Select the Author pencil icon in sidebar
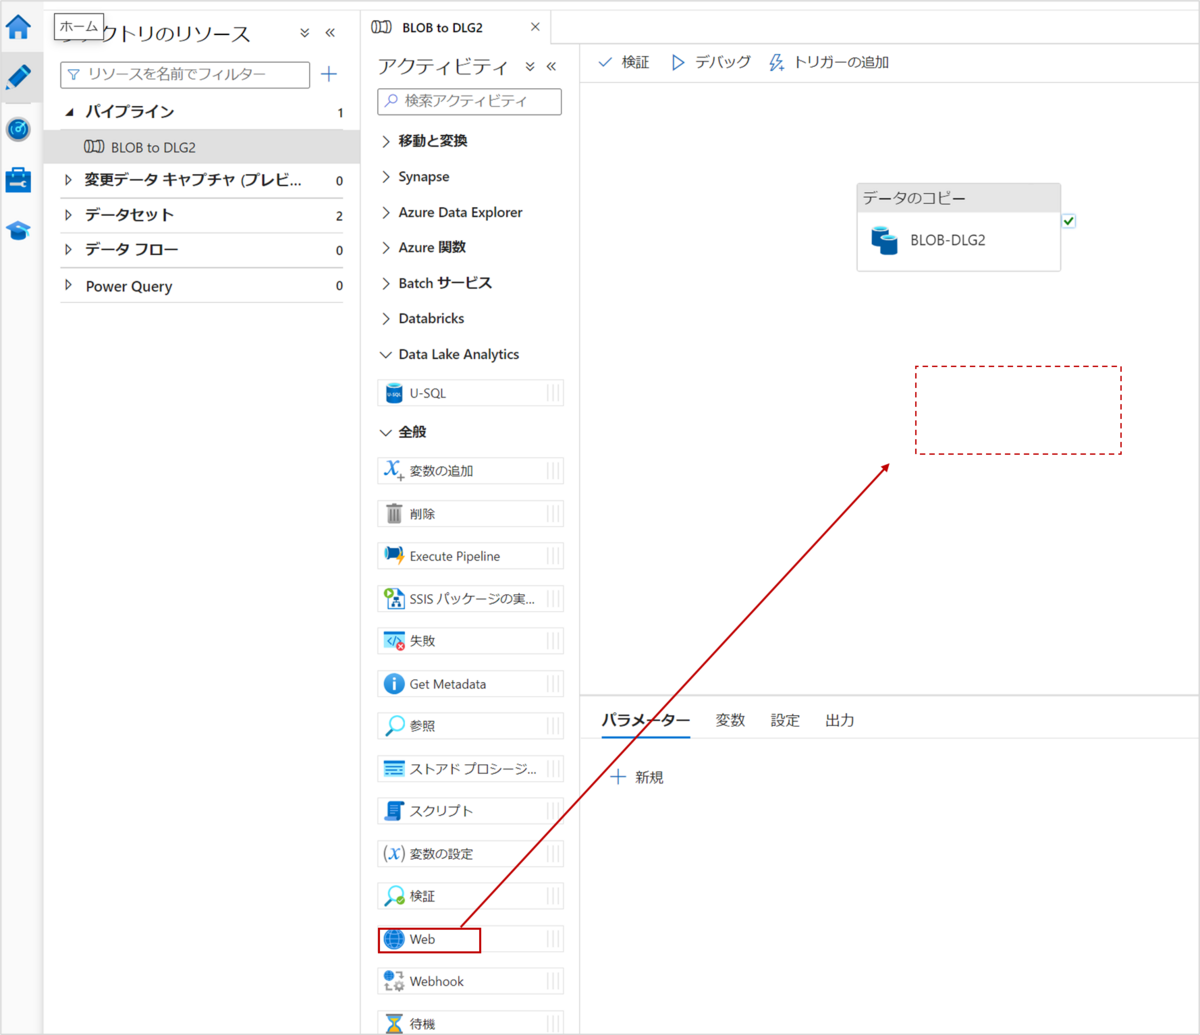The image size is (1200, 1035). [x=19, y=76]
